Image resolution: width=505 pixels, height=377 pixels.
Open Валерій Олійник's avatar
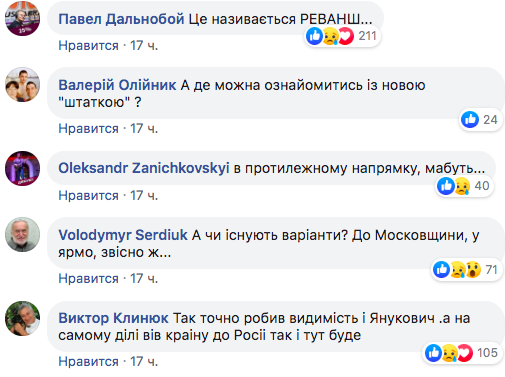(22, 84)
